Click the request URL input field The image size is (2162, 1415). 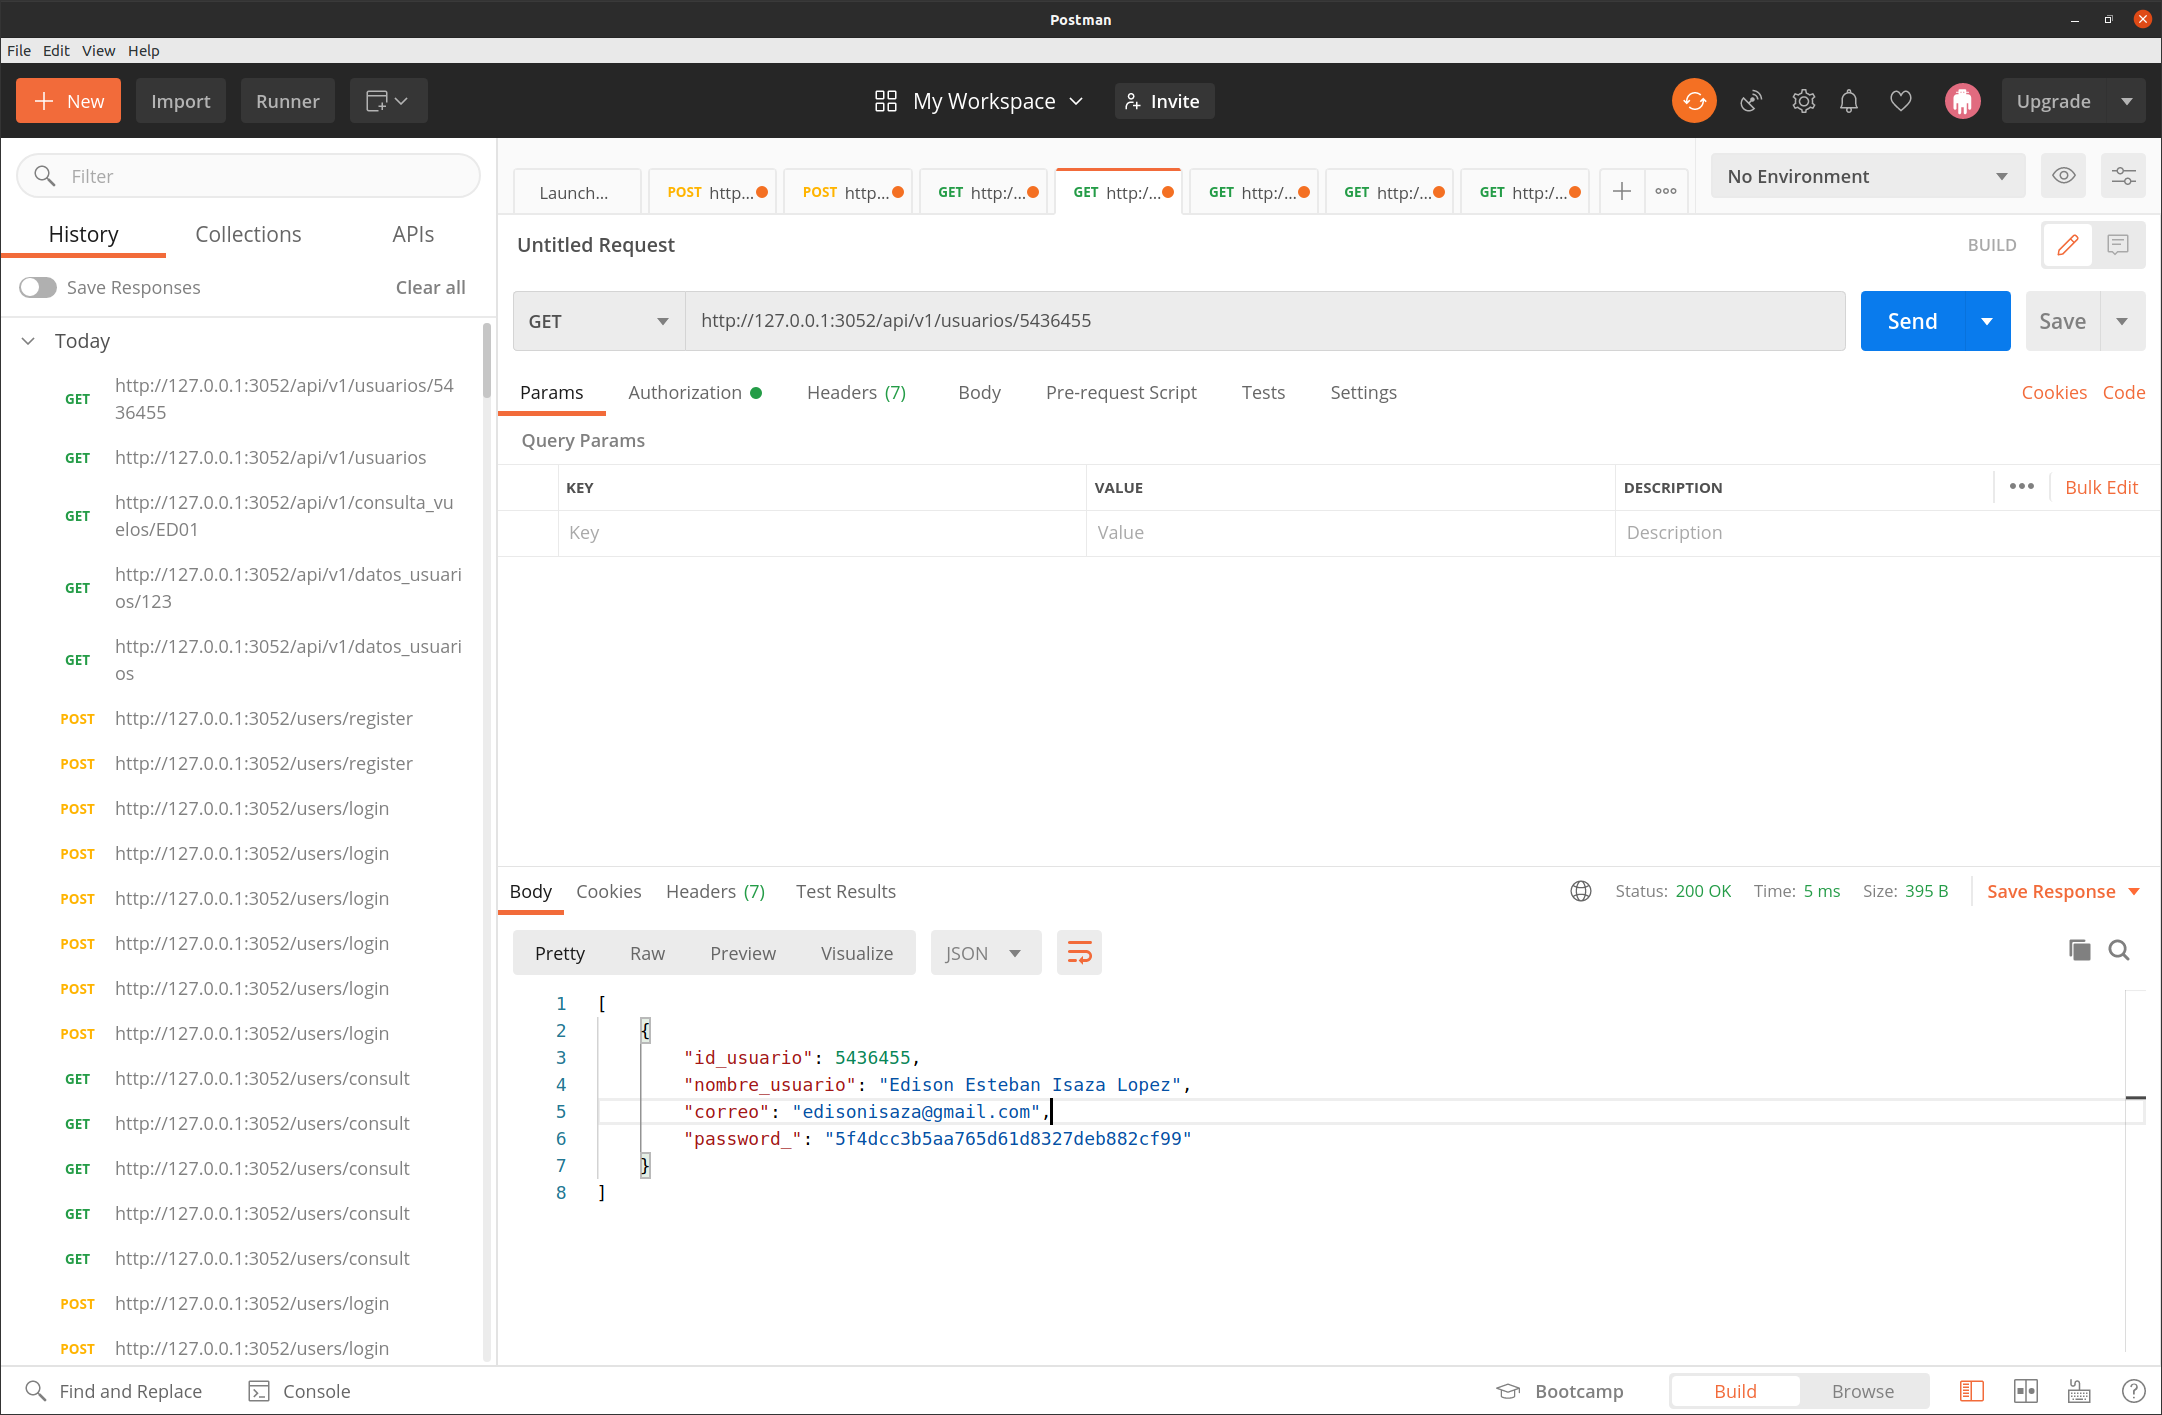point(1265,321)
